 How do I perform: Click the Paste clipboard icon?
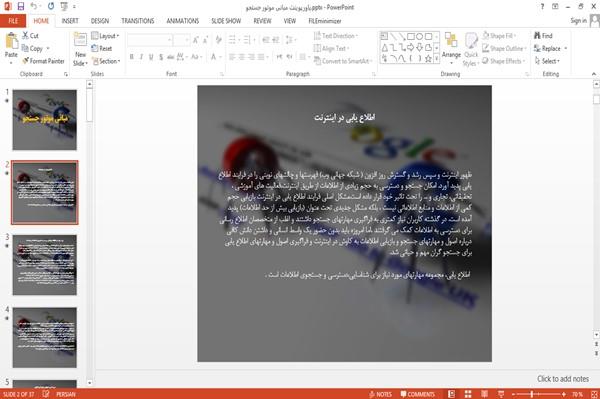pyautogui.click(x=11, y=41)
